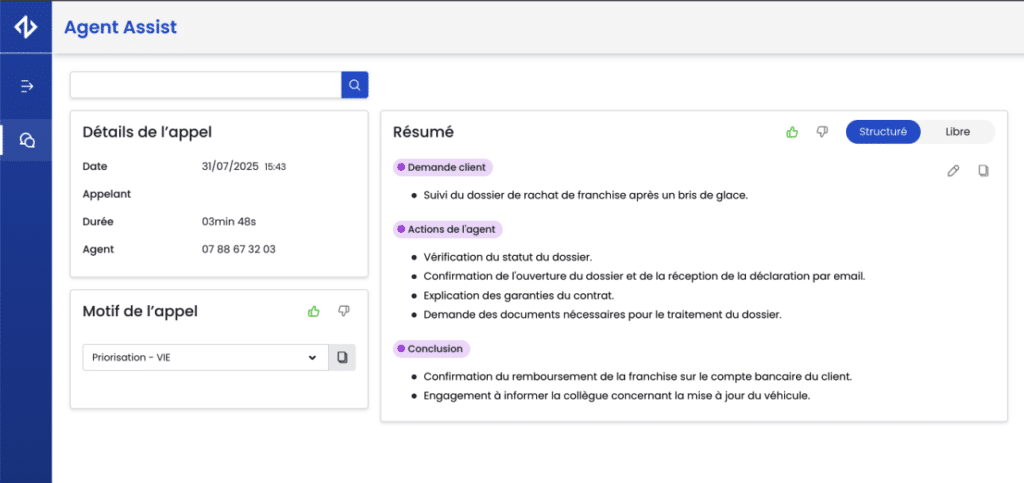Image resolution: width=1024 pixels, height=483 pixels.
Task: Click the Confirmation de l'ouverture du dossier line
Action: click(x=644, y=276)
